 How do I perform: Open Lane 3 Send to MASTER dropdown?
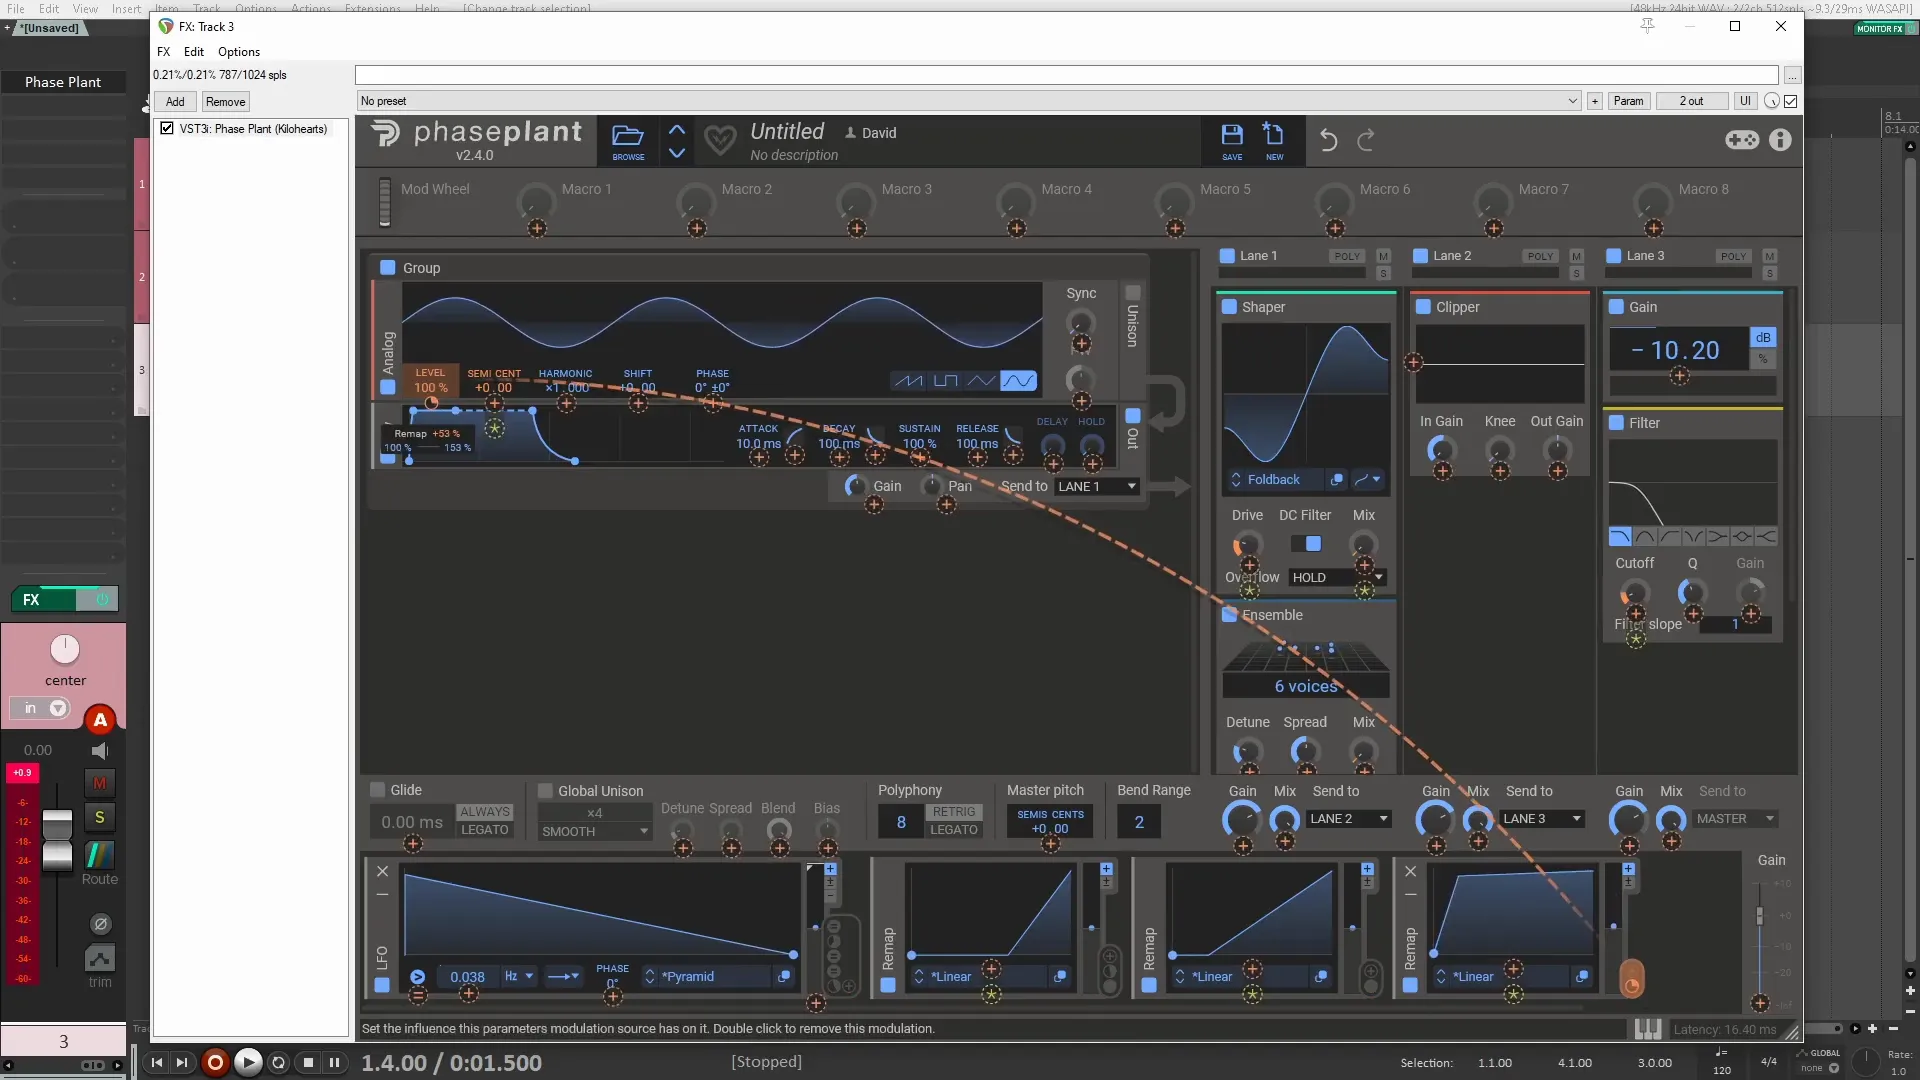coord(1735,819)
